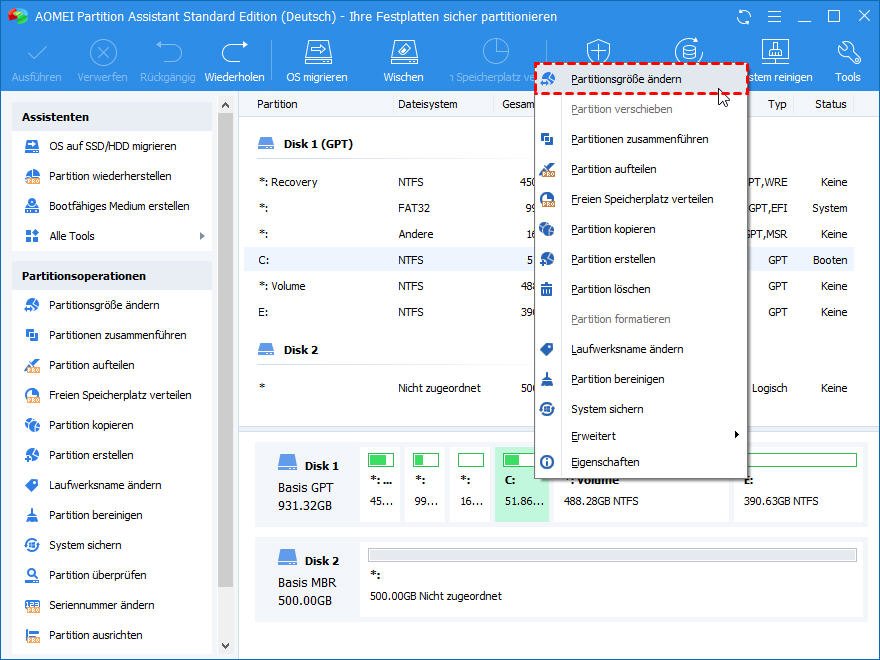Click sidebar Partition bereinigen broom icon
Viewport: 880px width, 660px height.
click(x=32, y=515)
